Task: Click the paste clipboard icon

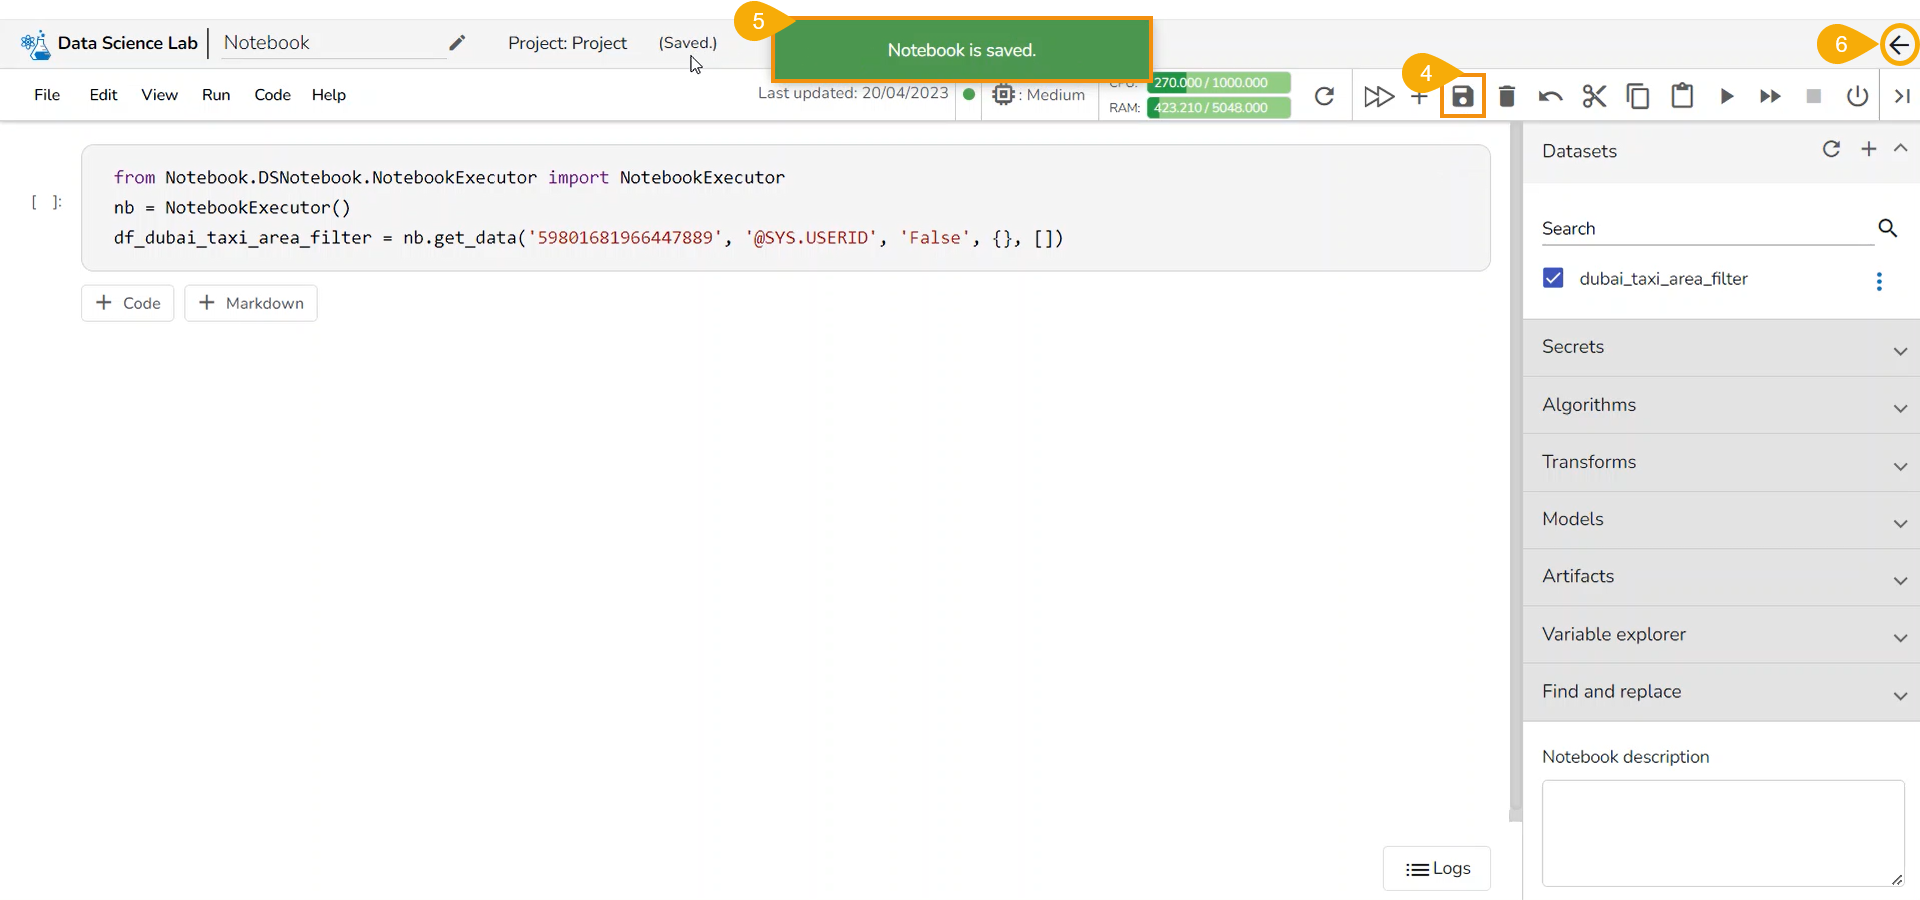Action: [x=1682, y=96]
